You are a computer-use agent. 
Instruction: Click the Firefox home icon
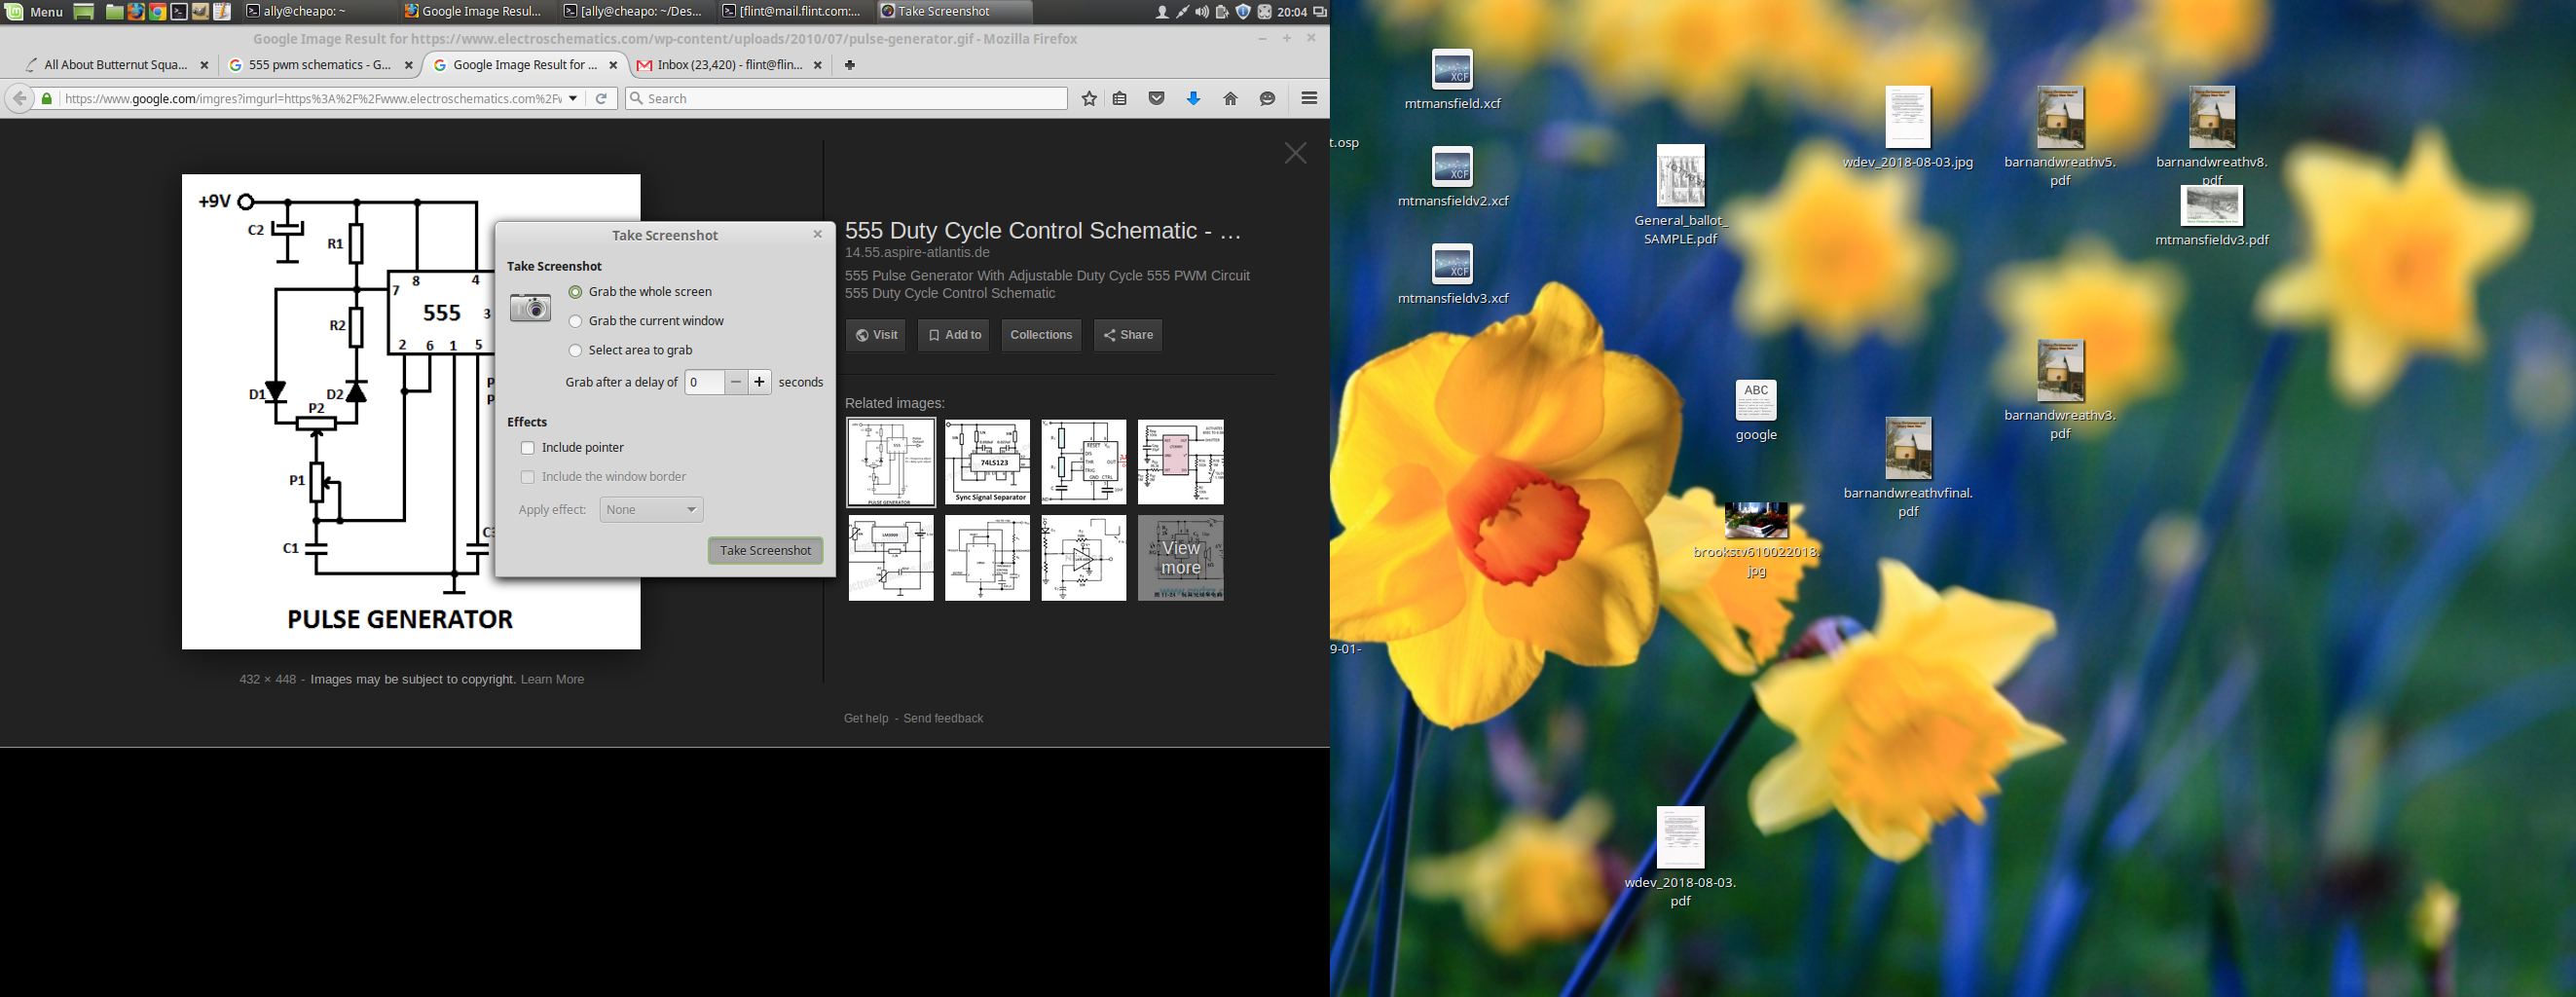point(1230,98)
